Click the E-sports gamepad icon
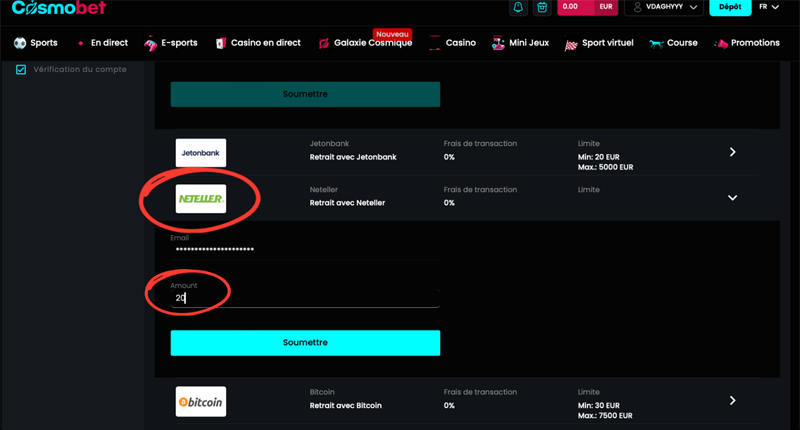The width and height of the screenshot is (800, 430). tap(151, 44)
